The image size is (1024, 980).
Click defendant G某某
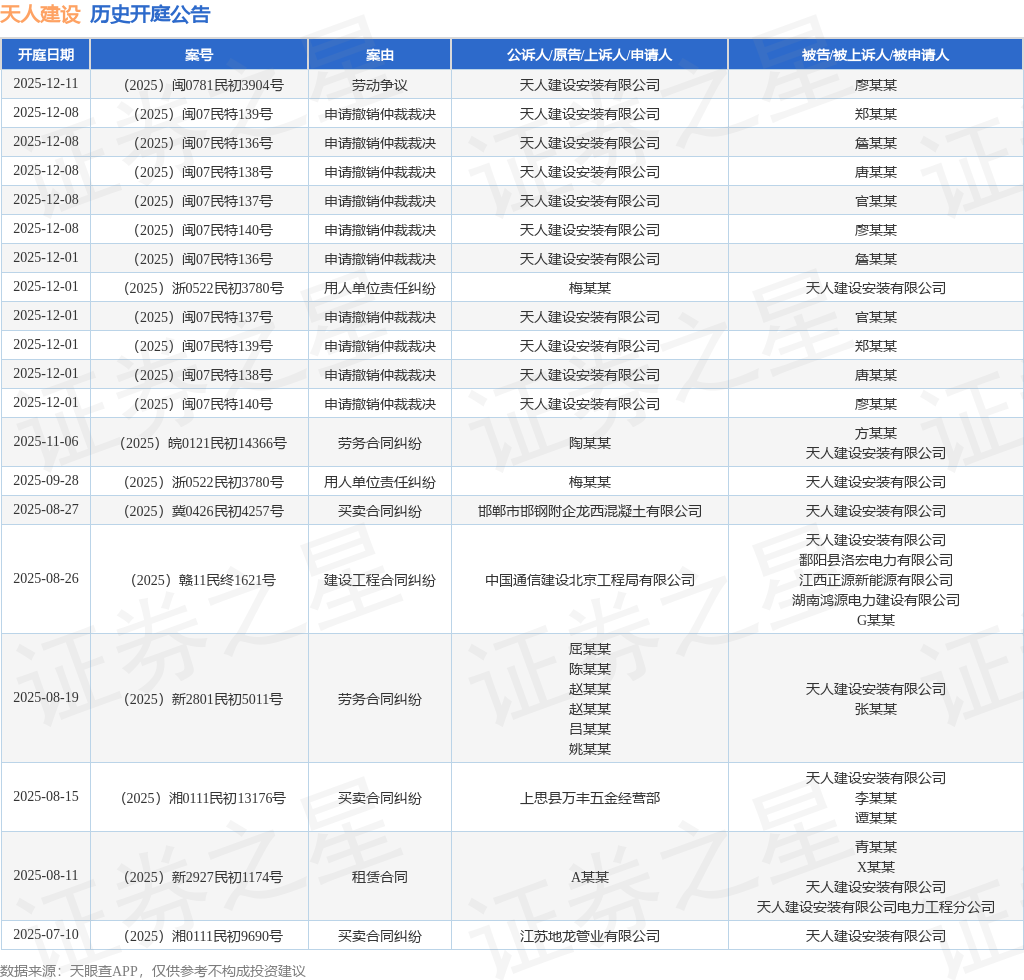coord(876,620)
